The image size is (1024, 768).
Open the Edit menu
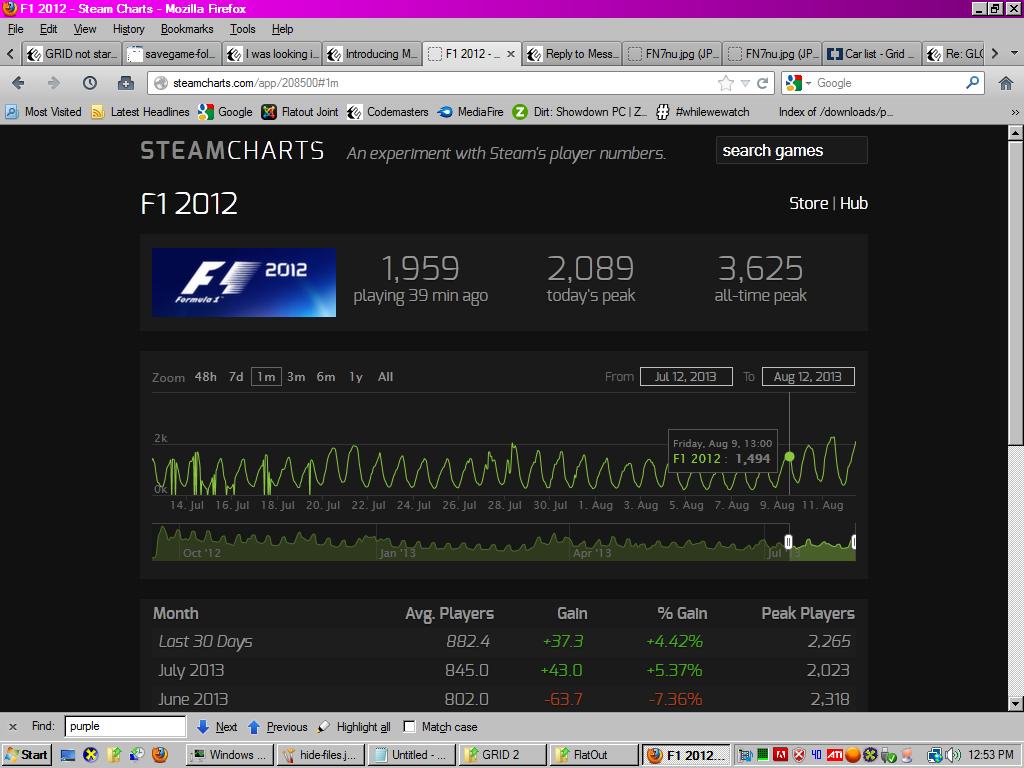(48, 29)
